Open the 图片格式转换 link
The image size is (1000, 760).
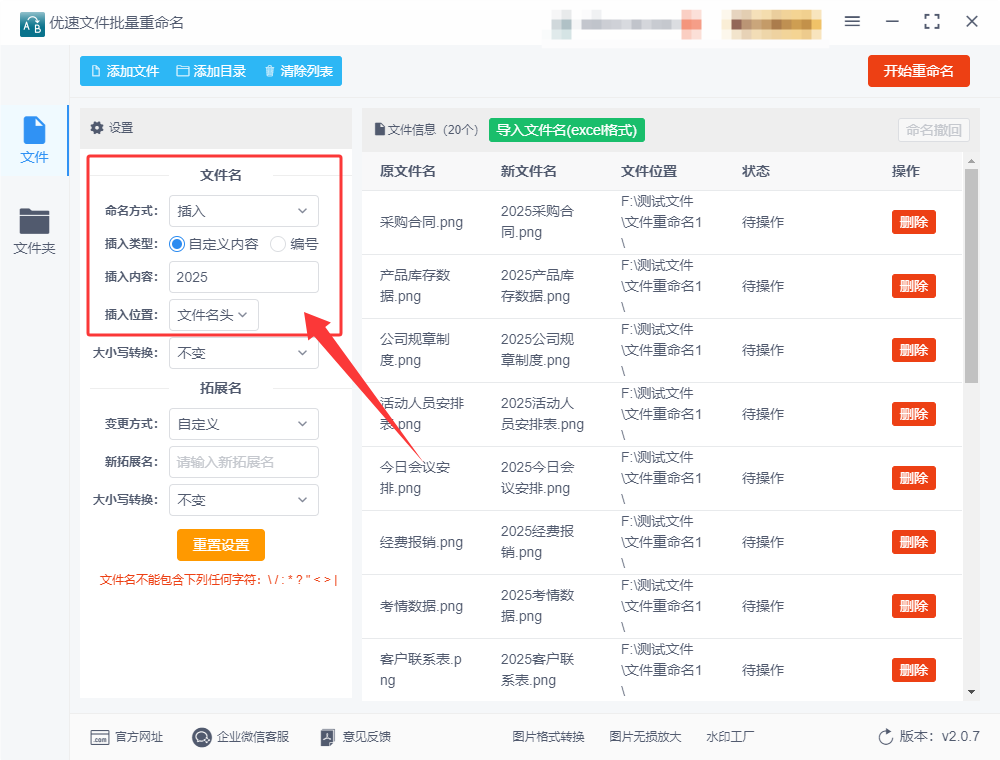pyautogui.click(x=548, y=737)
